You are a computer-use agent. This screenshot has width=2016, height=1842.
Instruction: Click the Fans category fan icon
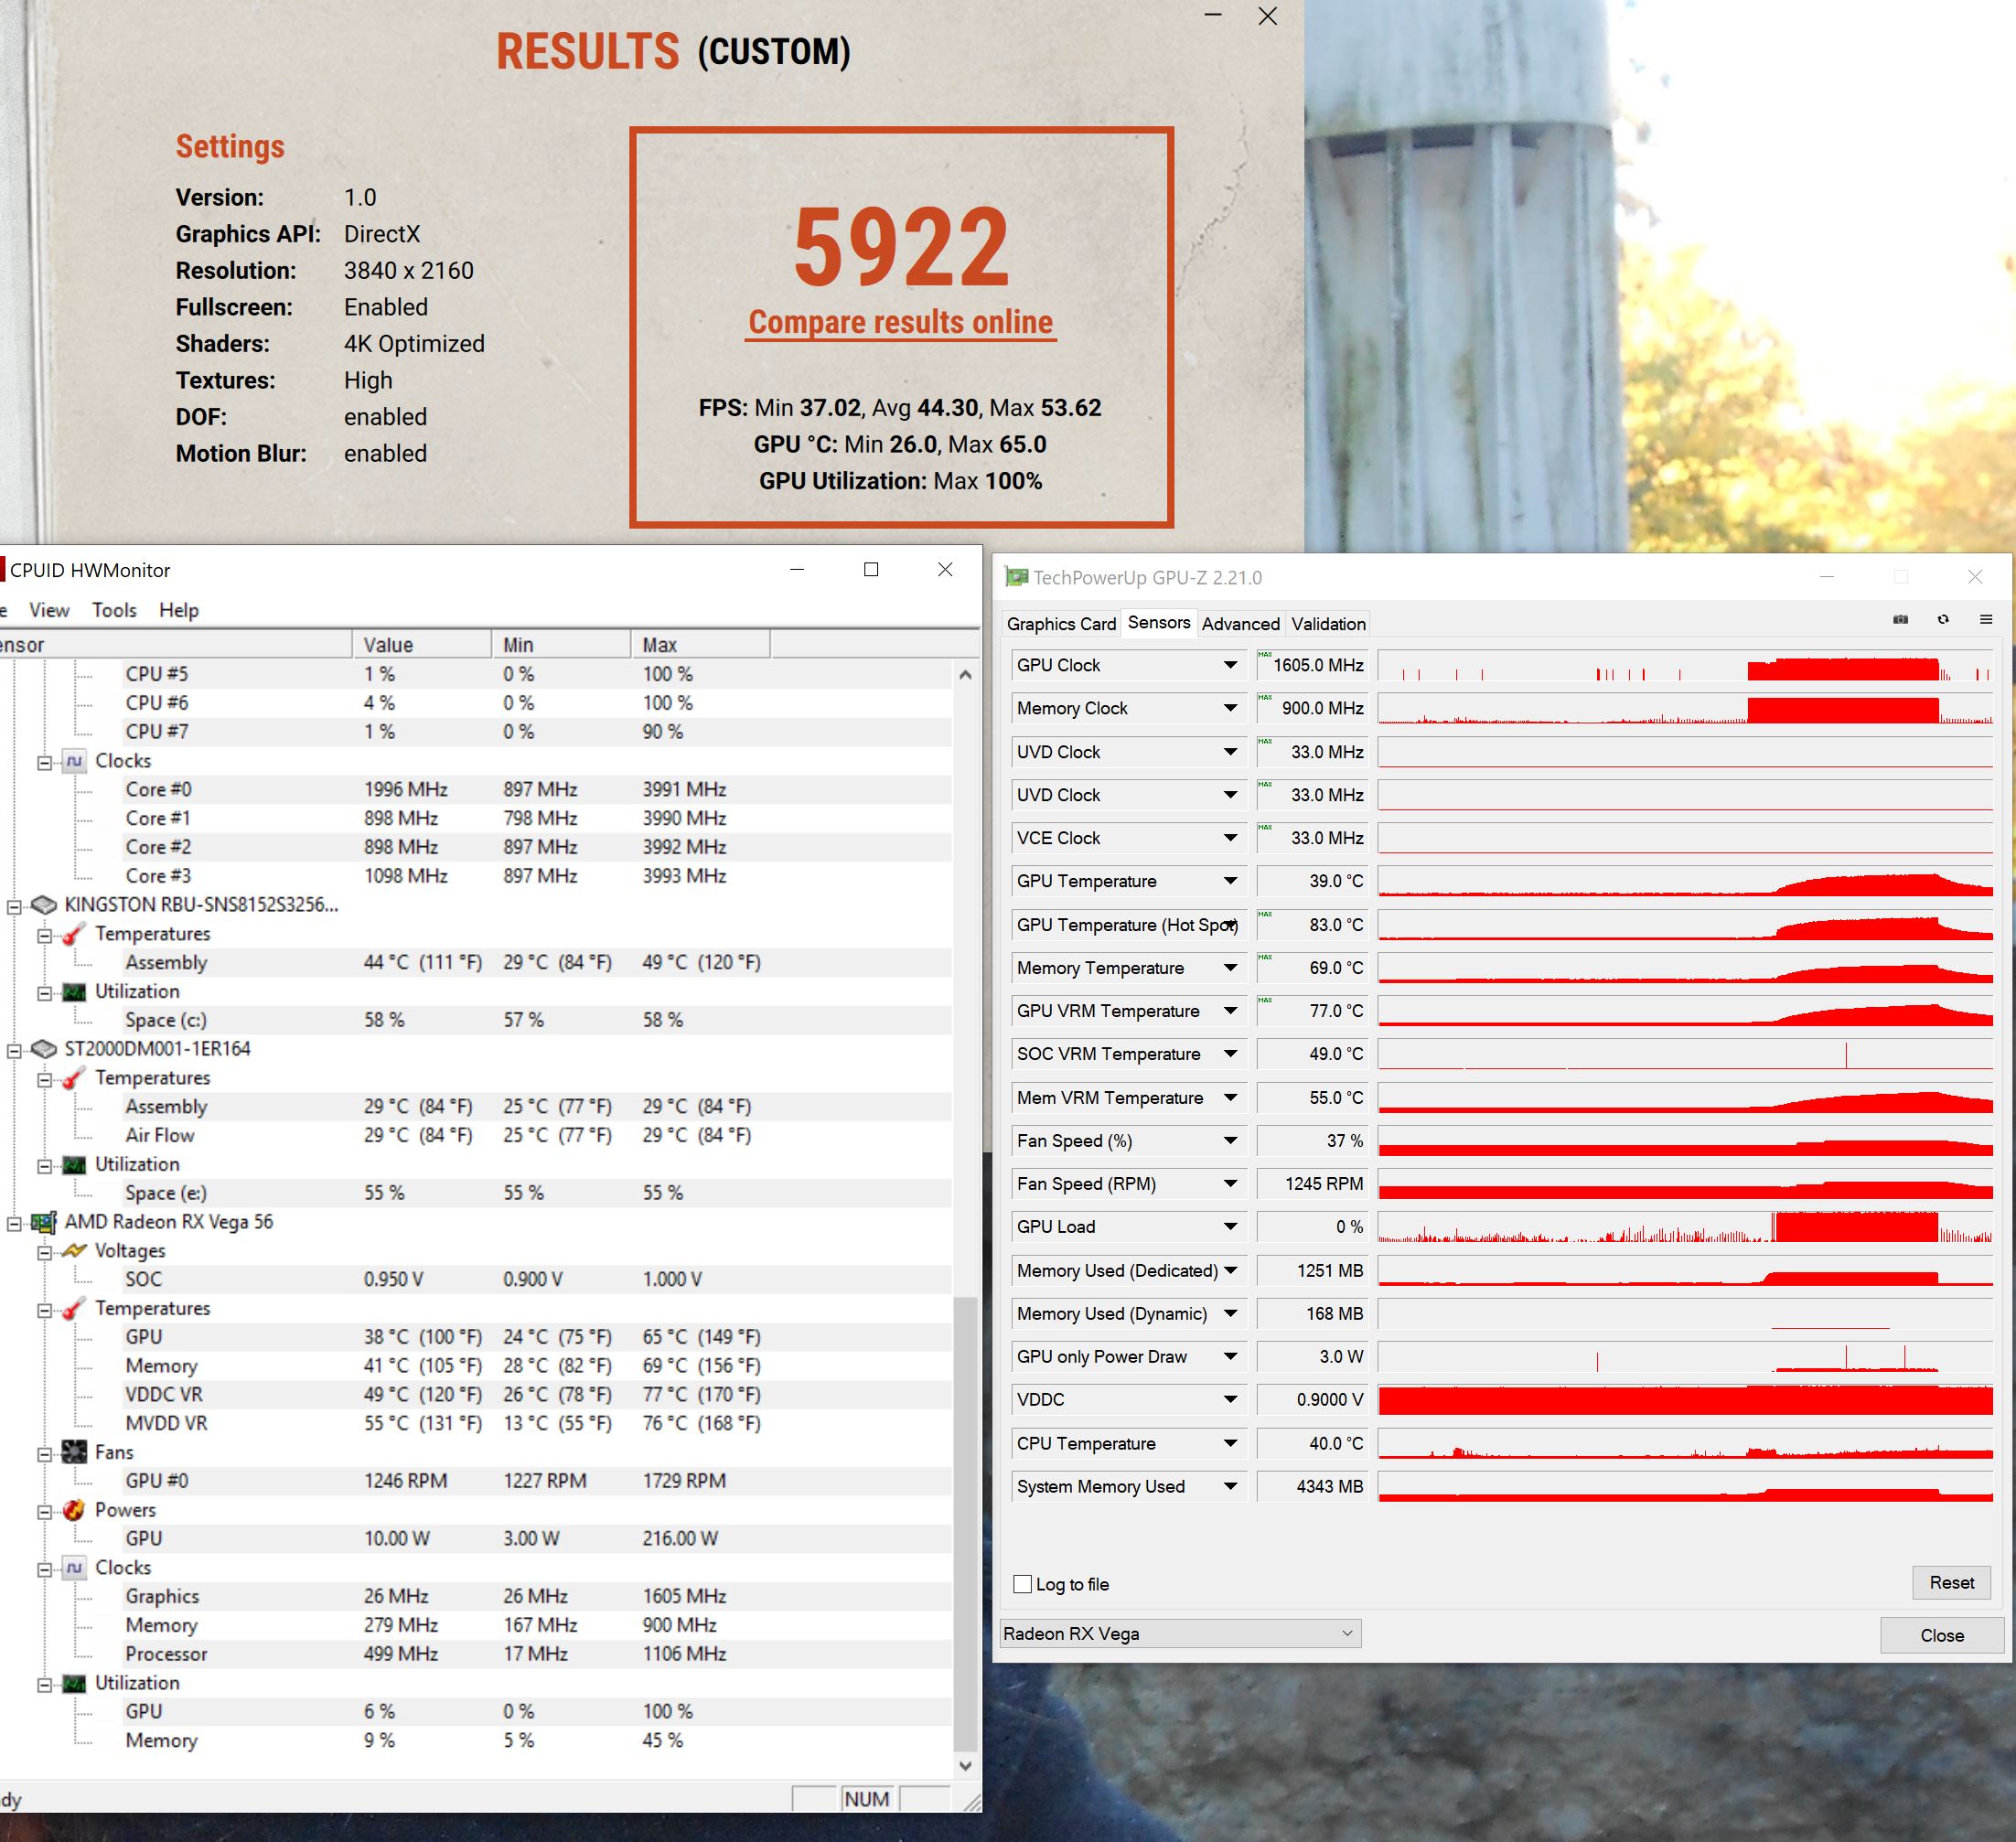coord(74,1452)
